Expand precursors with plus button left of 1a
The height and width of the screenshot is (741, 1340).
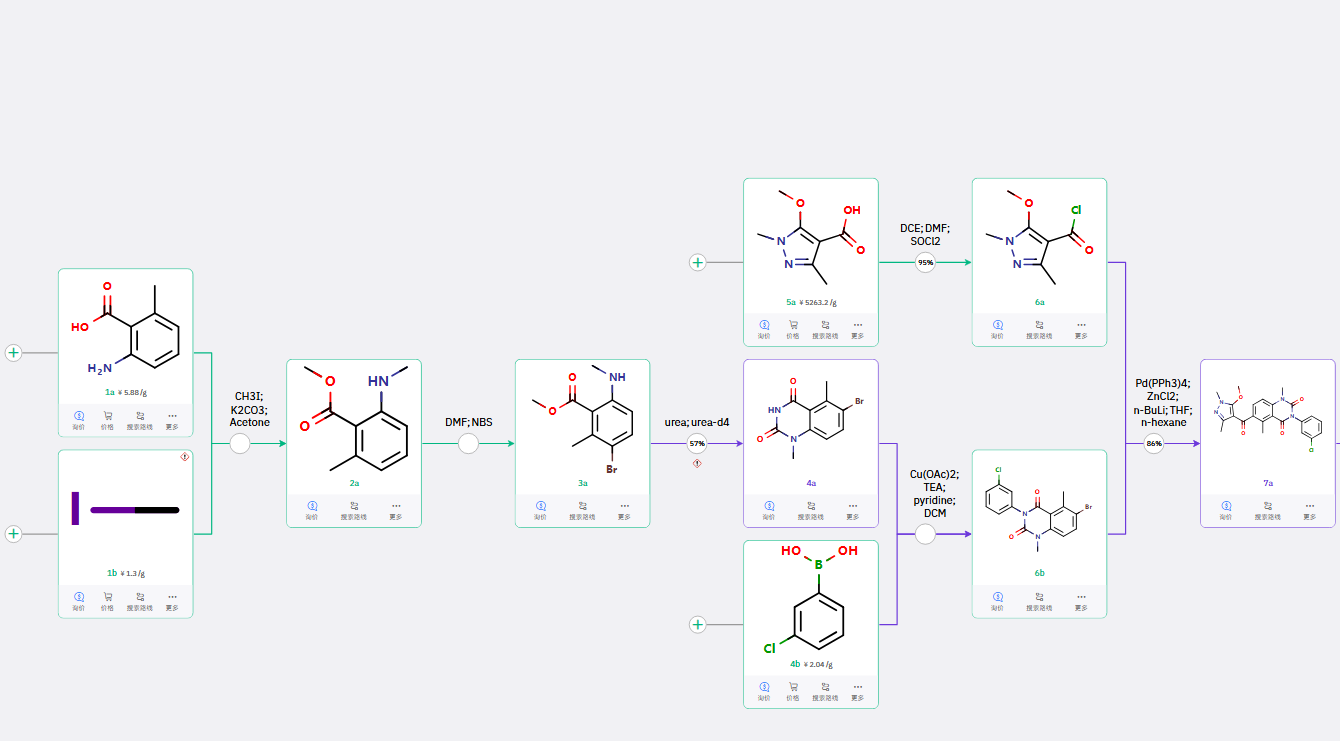click(x=14, y=353)
